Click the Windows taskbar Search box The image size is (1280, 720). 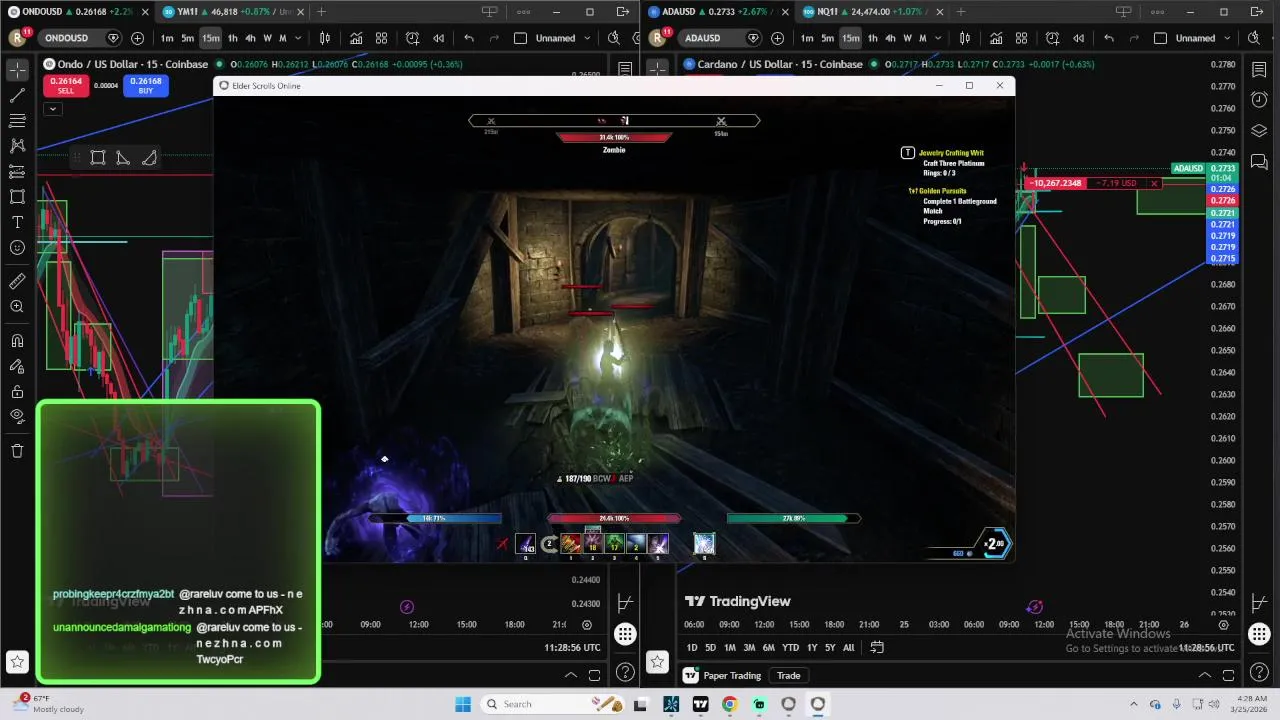[553, 704]
